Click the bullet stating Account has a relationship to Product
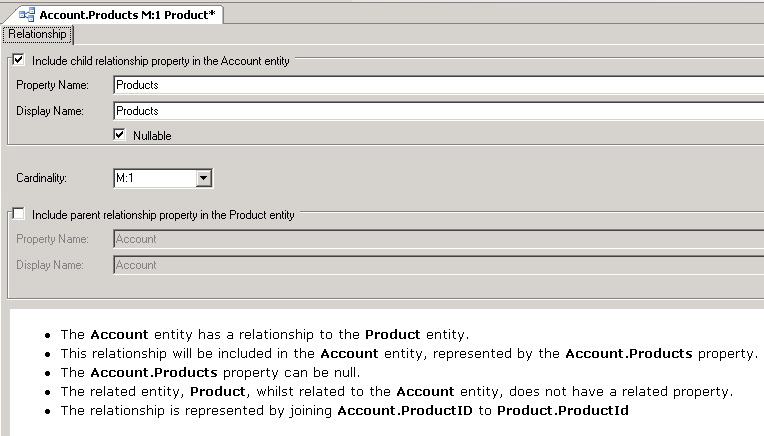Image resolution: width=764 pixels, height=436 pixels. 264,334
